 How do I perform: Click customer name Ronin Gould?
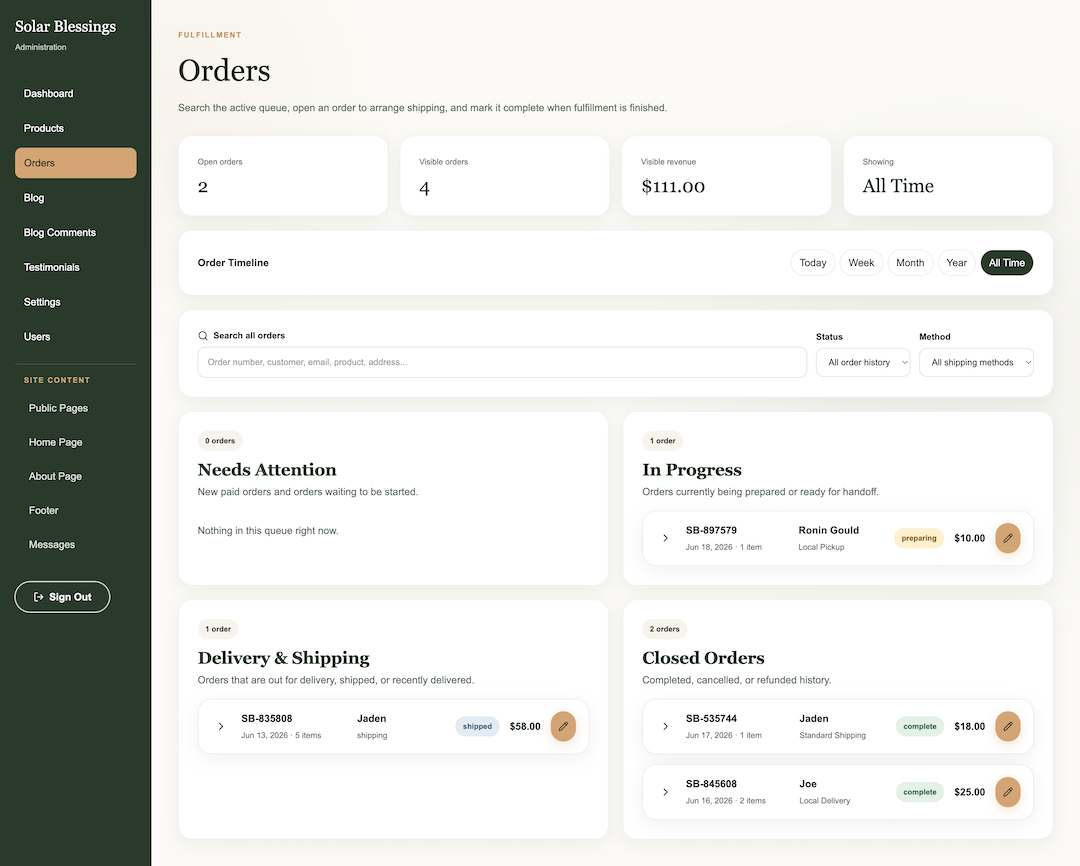click(x=829, y=530)
